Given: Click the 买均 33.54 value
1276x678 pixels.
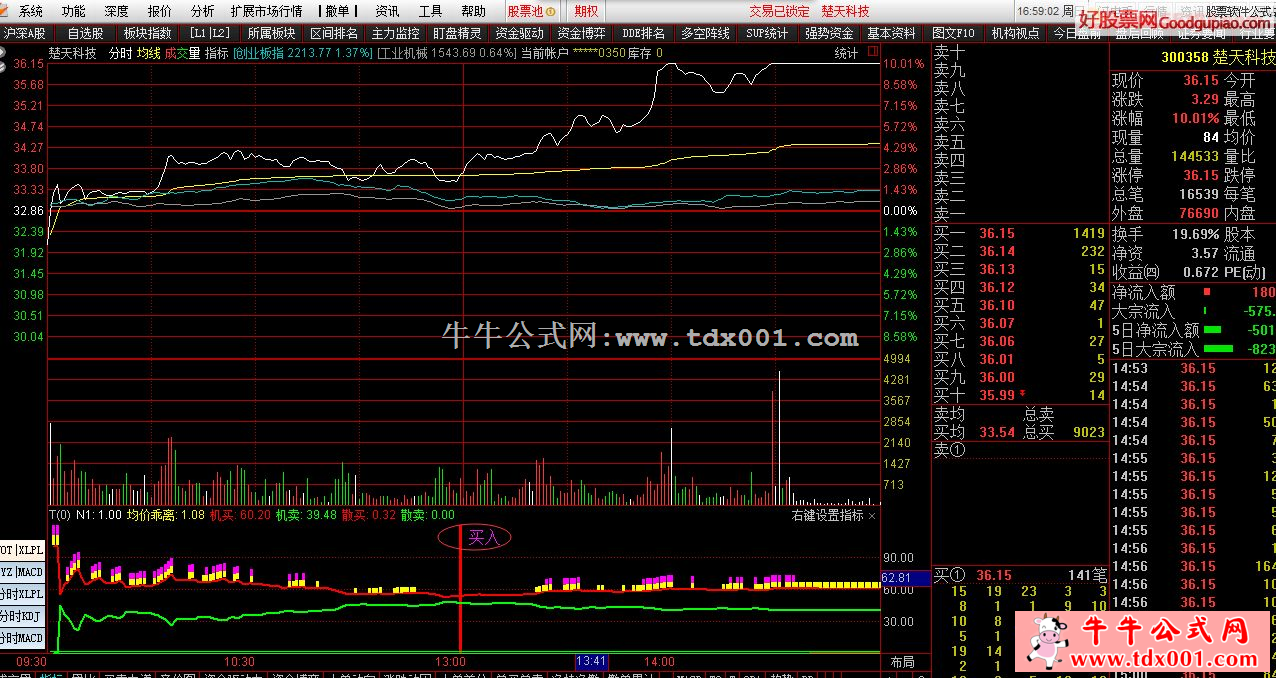Looking at the screenshot, I should (997, 432).
